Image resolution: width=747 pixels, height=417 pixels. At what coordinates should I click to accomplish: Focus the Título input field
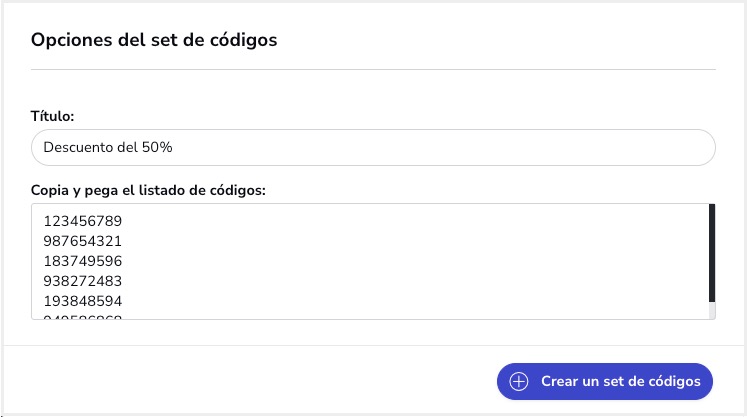(x=373, y=147)
